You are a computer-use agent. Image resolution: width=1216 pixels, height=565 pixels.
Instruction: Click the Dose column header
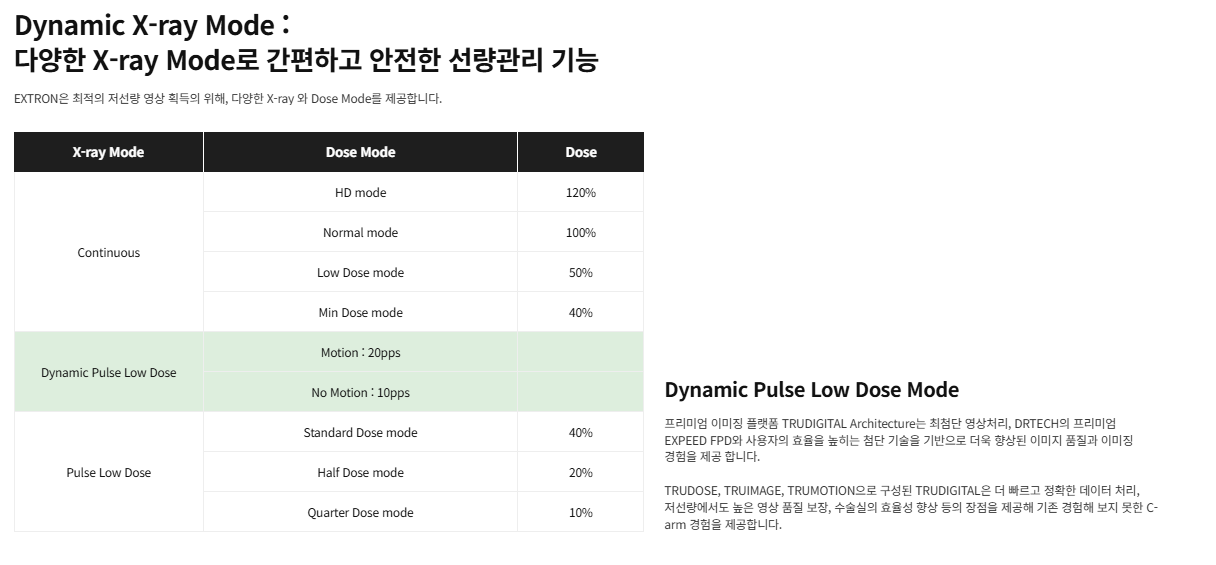click(581, 152)
